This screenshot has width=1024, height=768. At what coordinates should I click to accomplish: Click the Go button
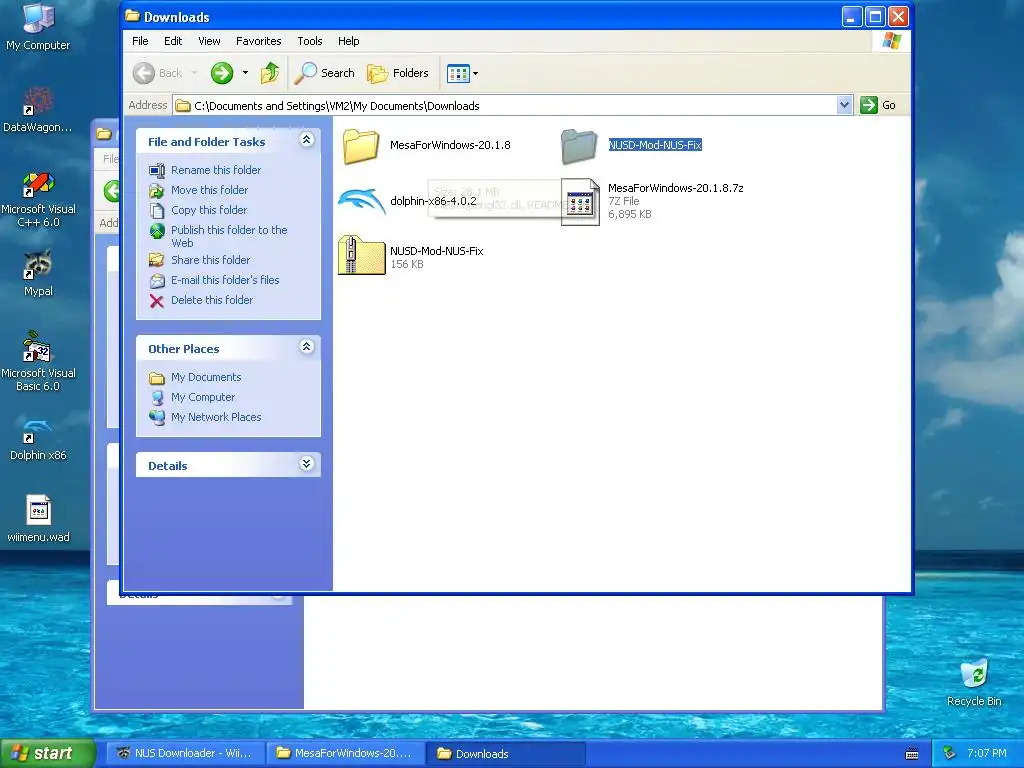tap(878, 105)
